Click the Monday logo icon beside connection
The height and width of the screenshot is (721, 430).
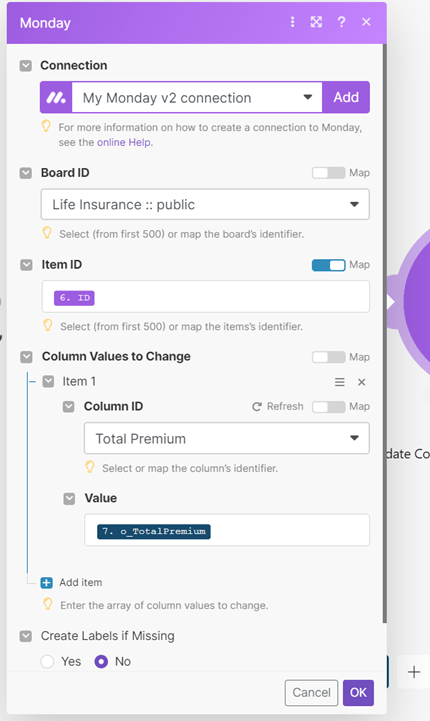coord(56,97)
